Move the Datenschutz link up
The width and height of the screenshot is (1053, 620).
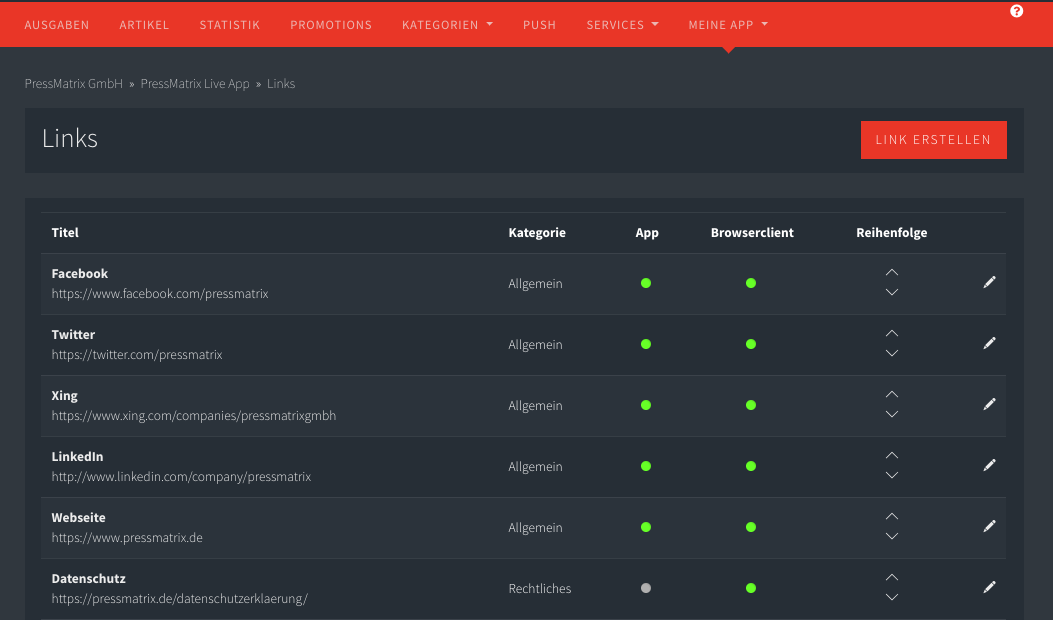pyautogui.click(x=891, y=578)
